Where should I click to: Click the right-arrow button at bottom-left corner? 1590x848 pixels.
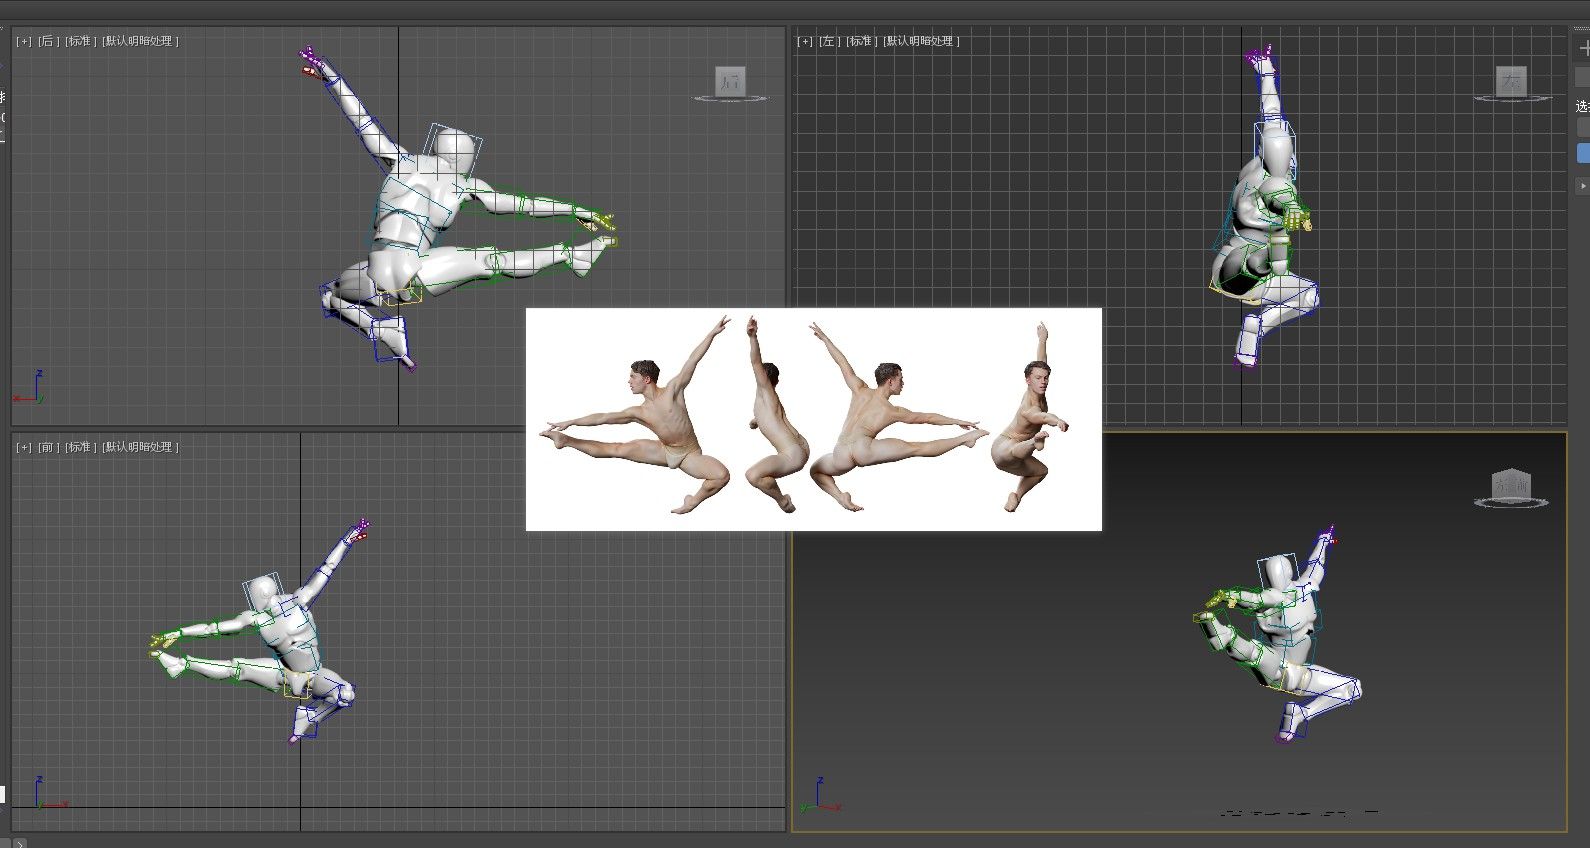(19, 843)
